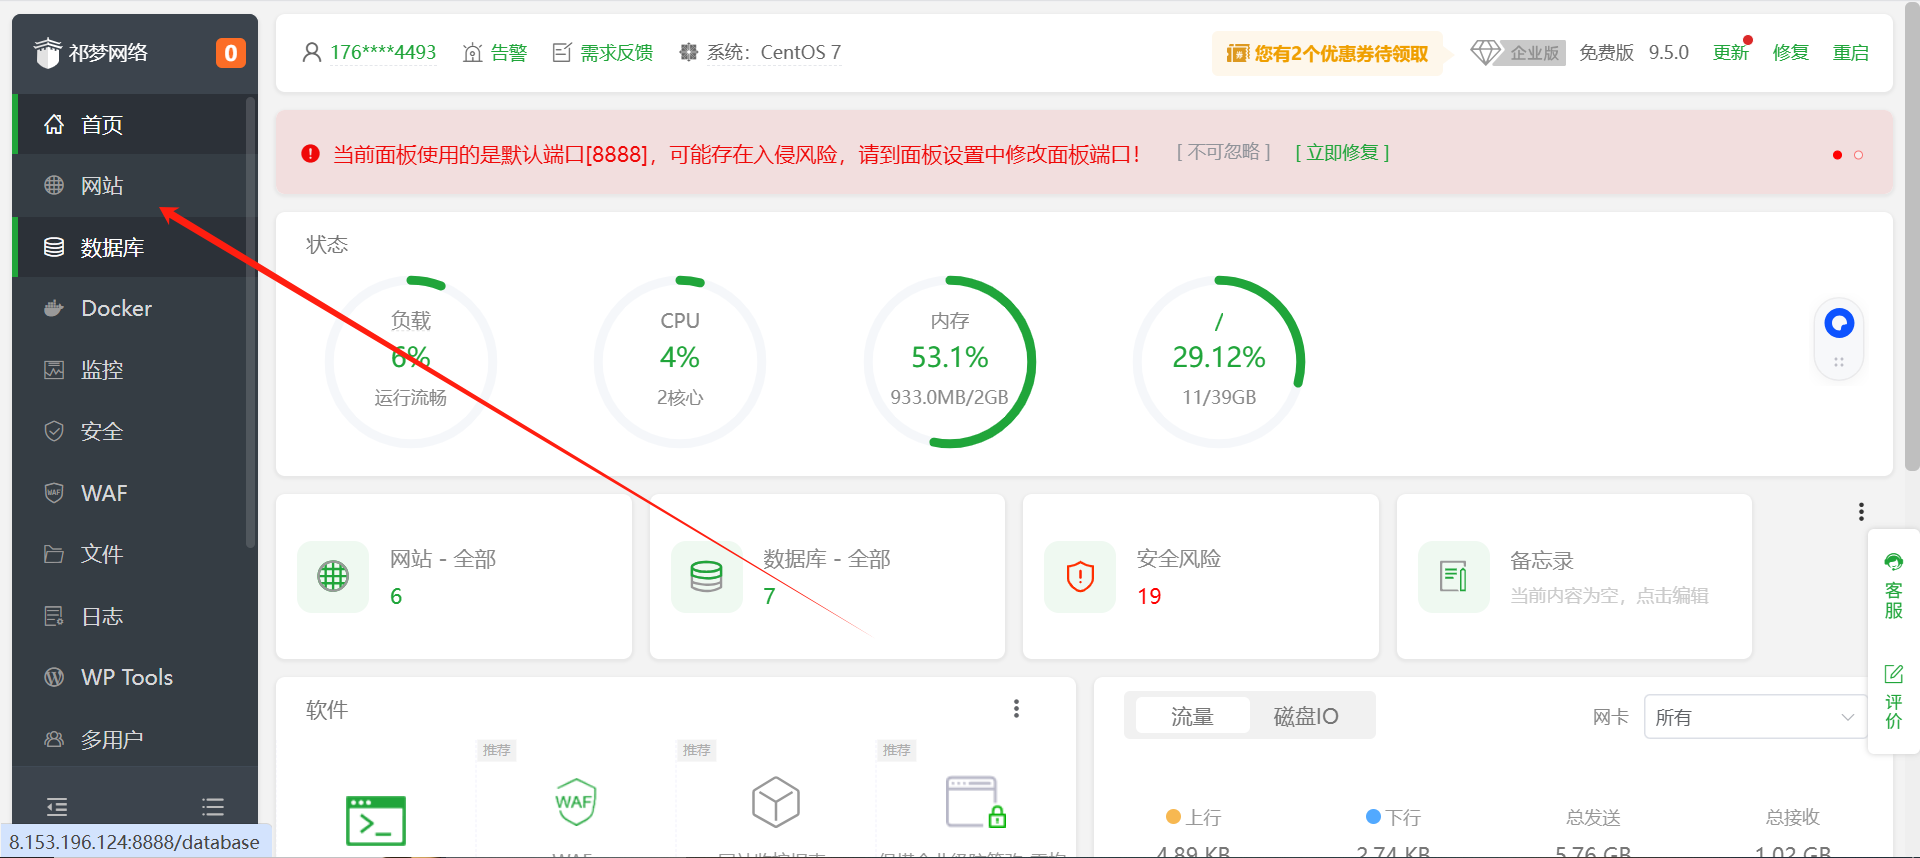Click the 修复 repair link
This screenshot has height=858, width=1920.
pyautogui.click(x=1791, y=52)
